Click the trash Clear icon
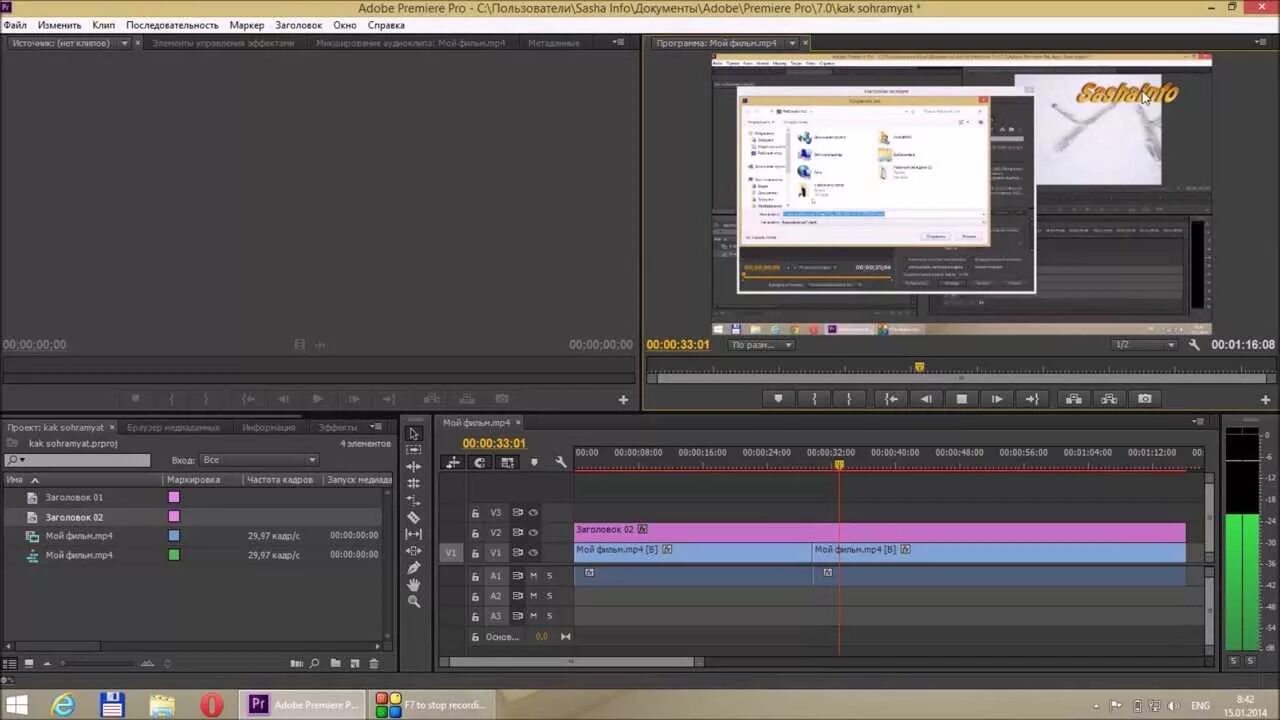Image resolution: width=1280 pixels, height=720 pixels. tap(374, 663)
